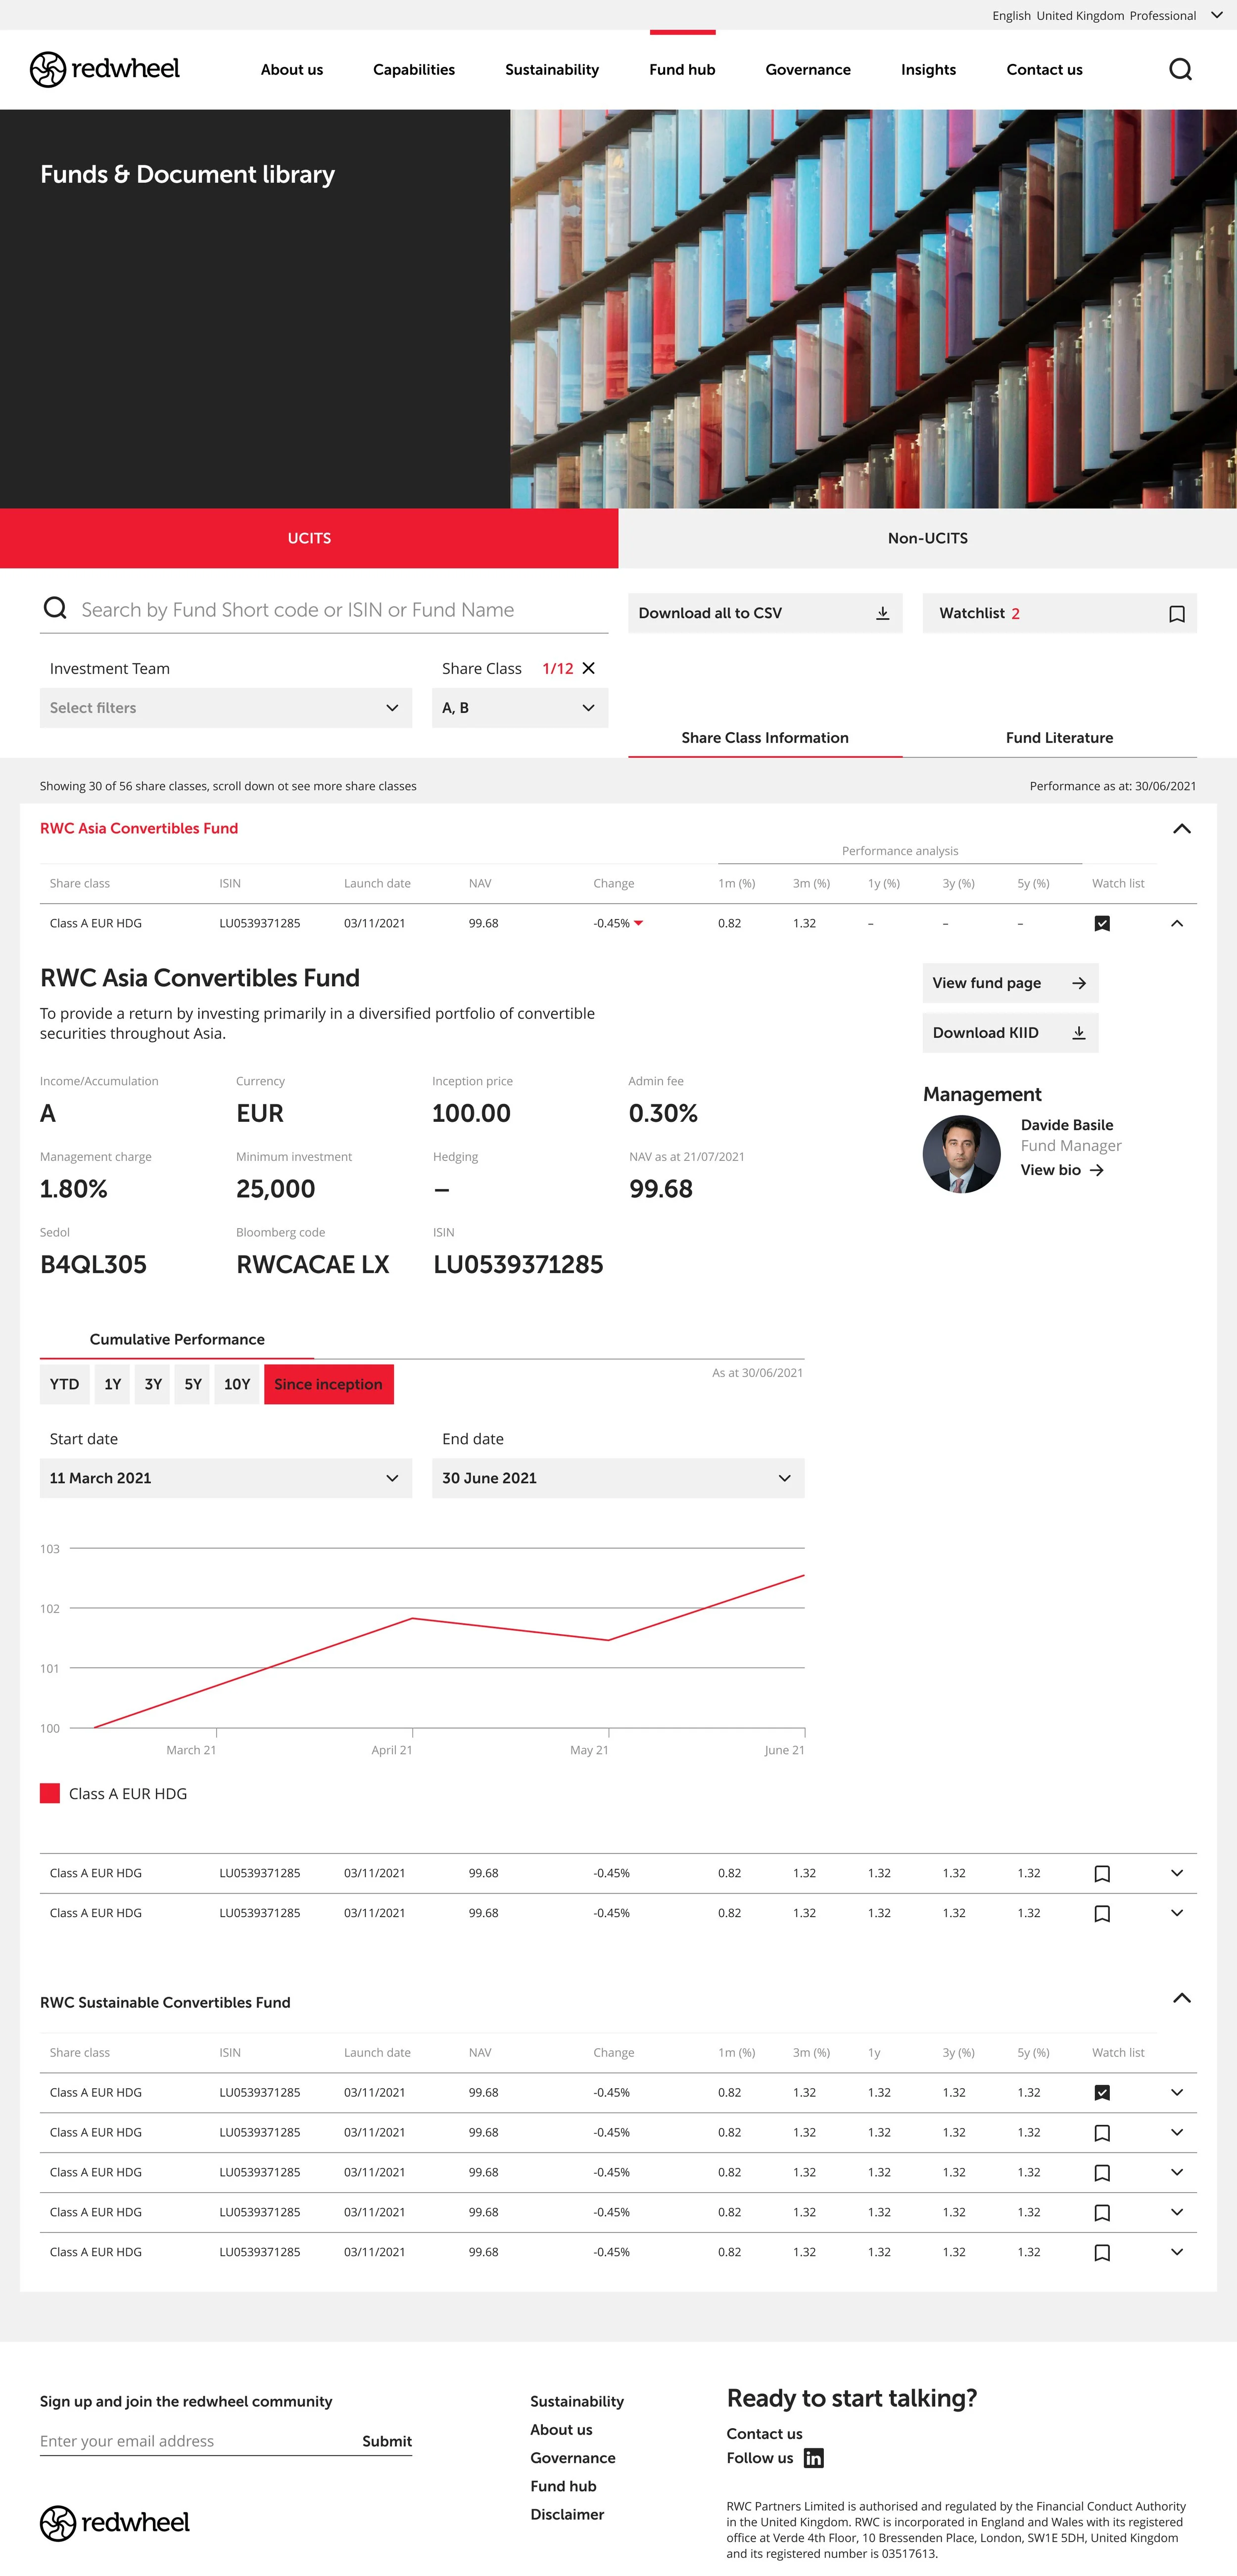Select the Cumulative Performance tab
Viewport: 1237px width, 2576px height.
(x=177, y=1339)
